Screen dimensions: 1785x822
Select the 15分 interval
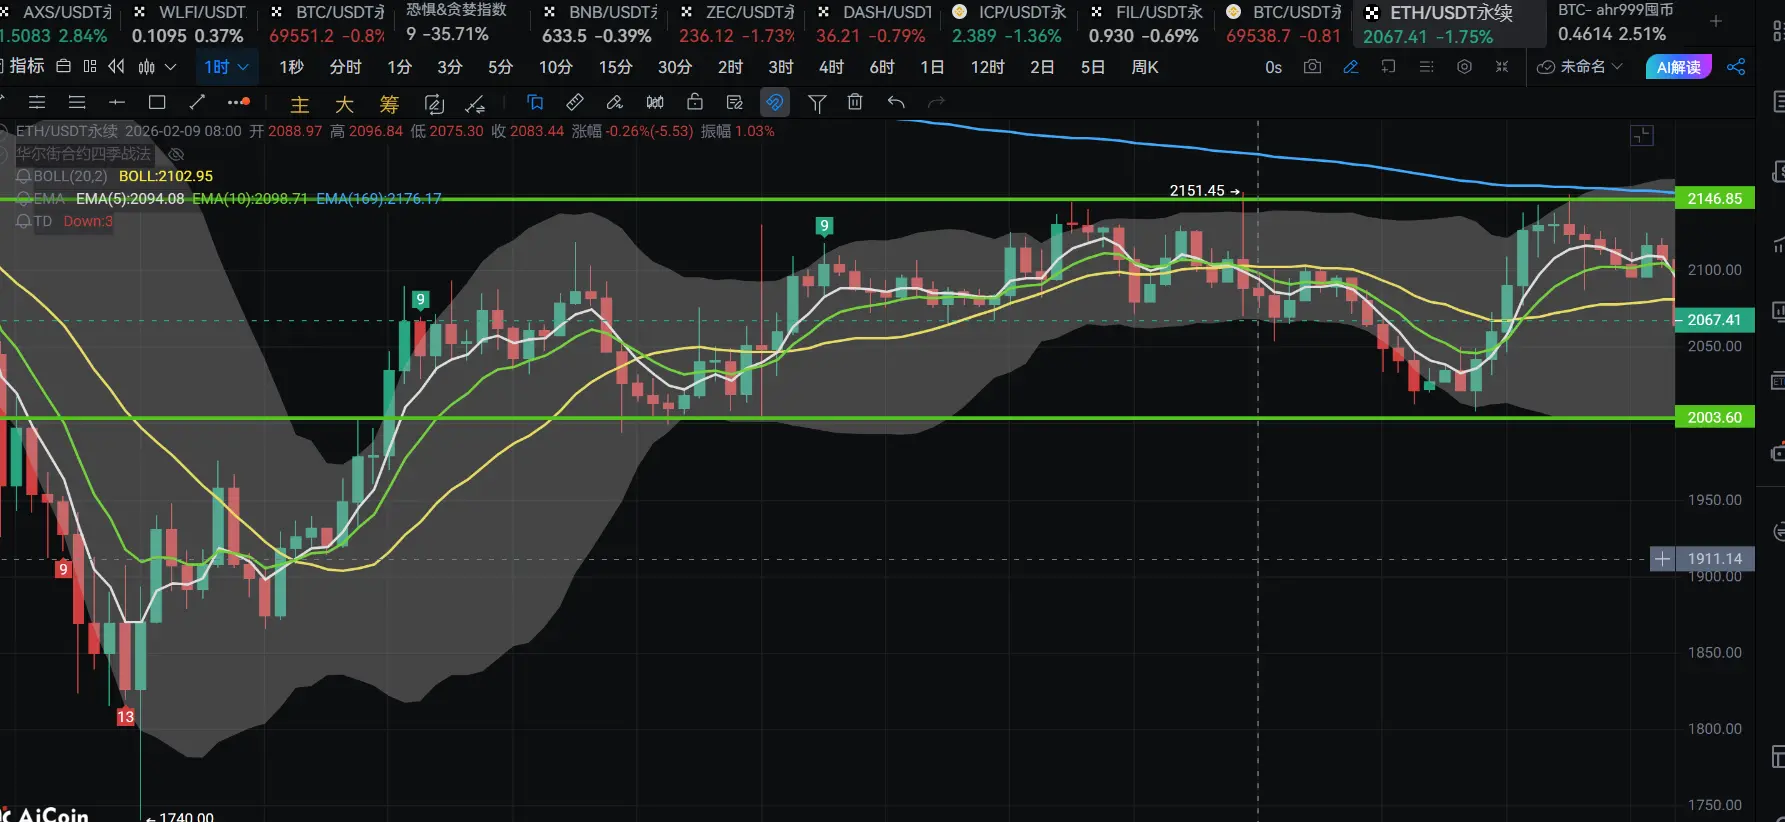coord(615,67)
